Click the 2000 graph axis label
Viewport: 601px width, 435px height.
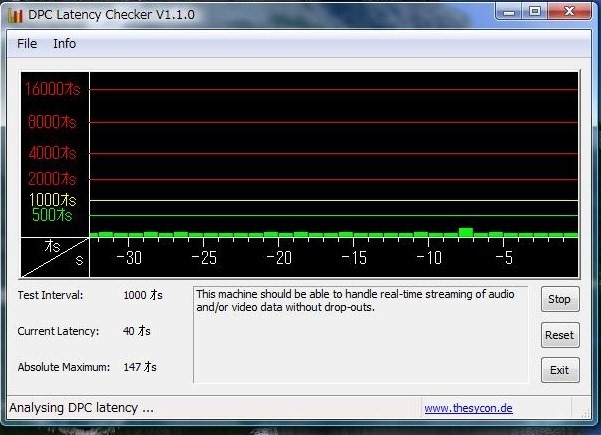click(52, 179)
